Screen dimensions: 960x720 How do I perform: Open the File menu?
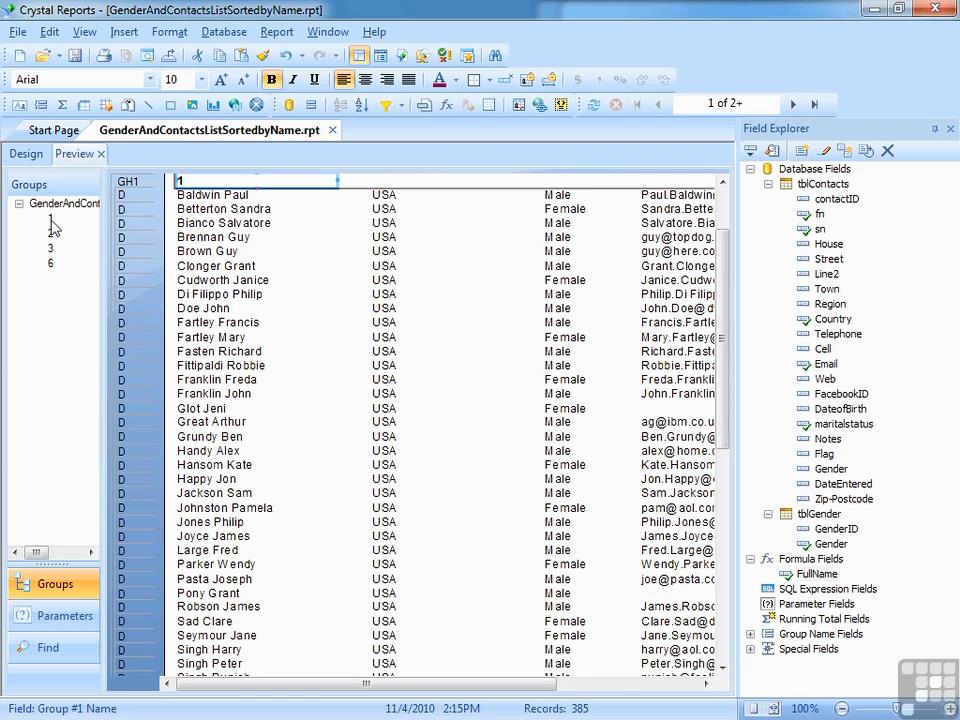[x=17, y=32]
